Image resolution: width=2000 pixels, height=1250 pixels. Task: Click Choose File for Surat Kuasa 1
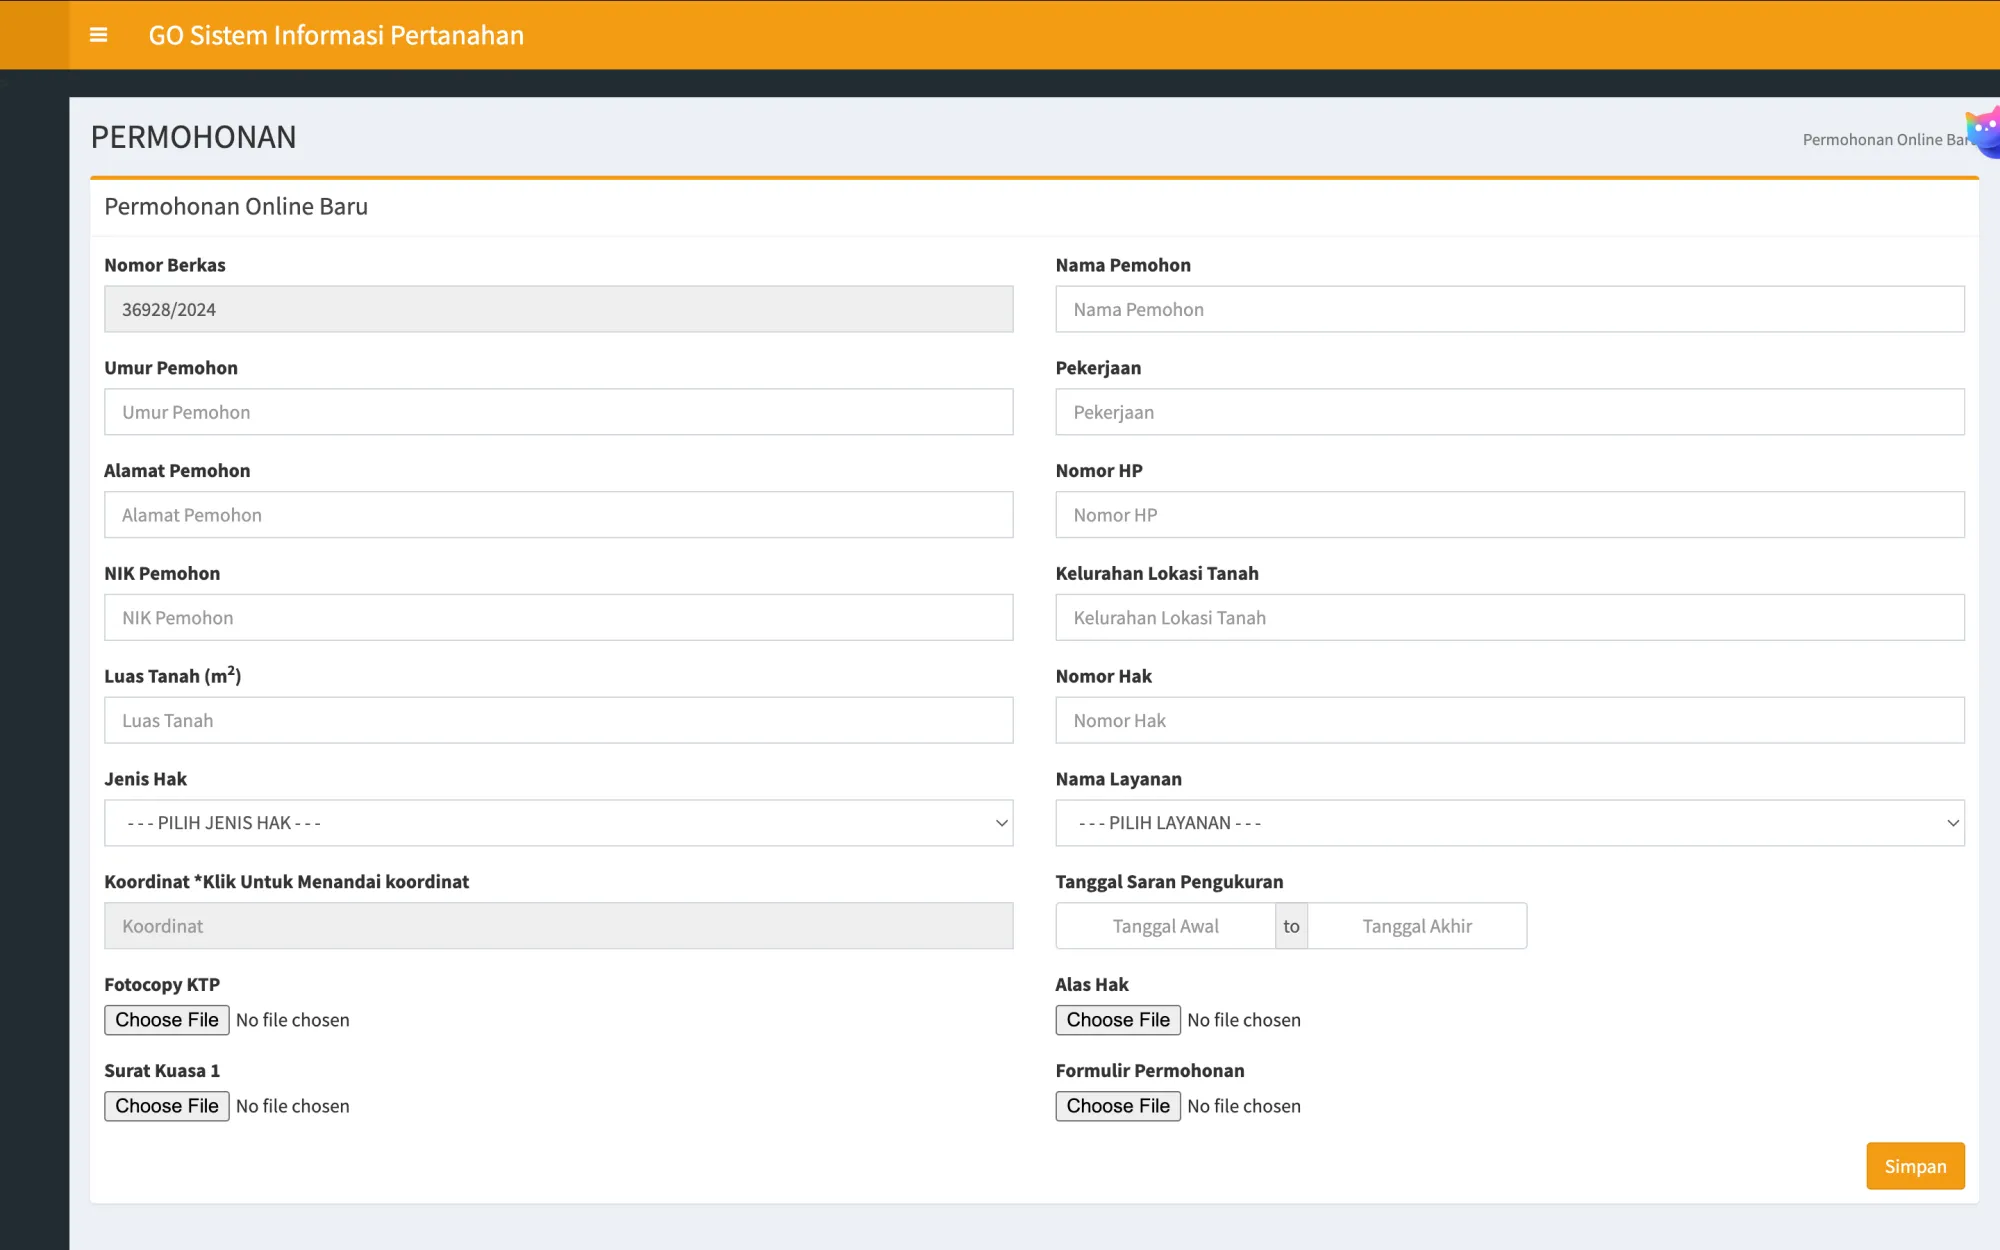(167, 1106)
